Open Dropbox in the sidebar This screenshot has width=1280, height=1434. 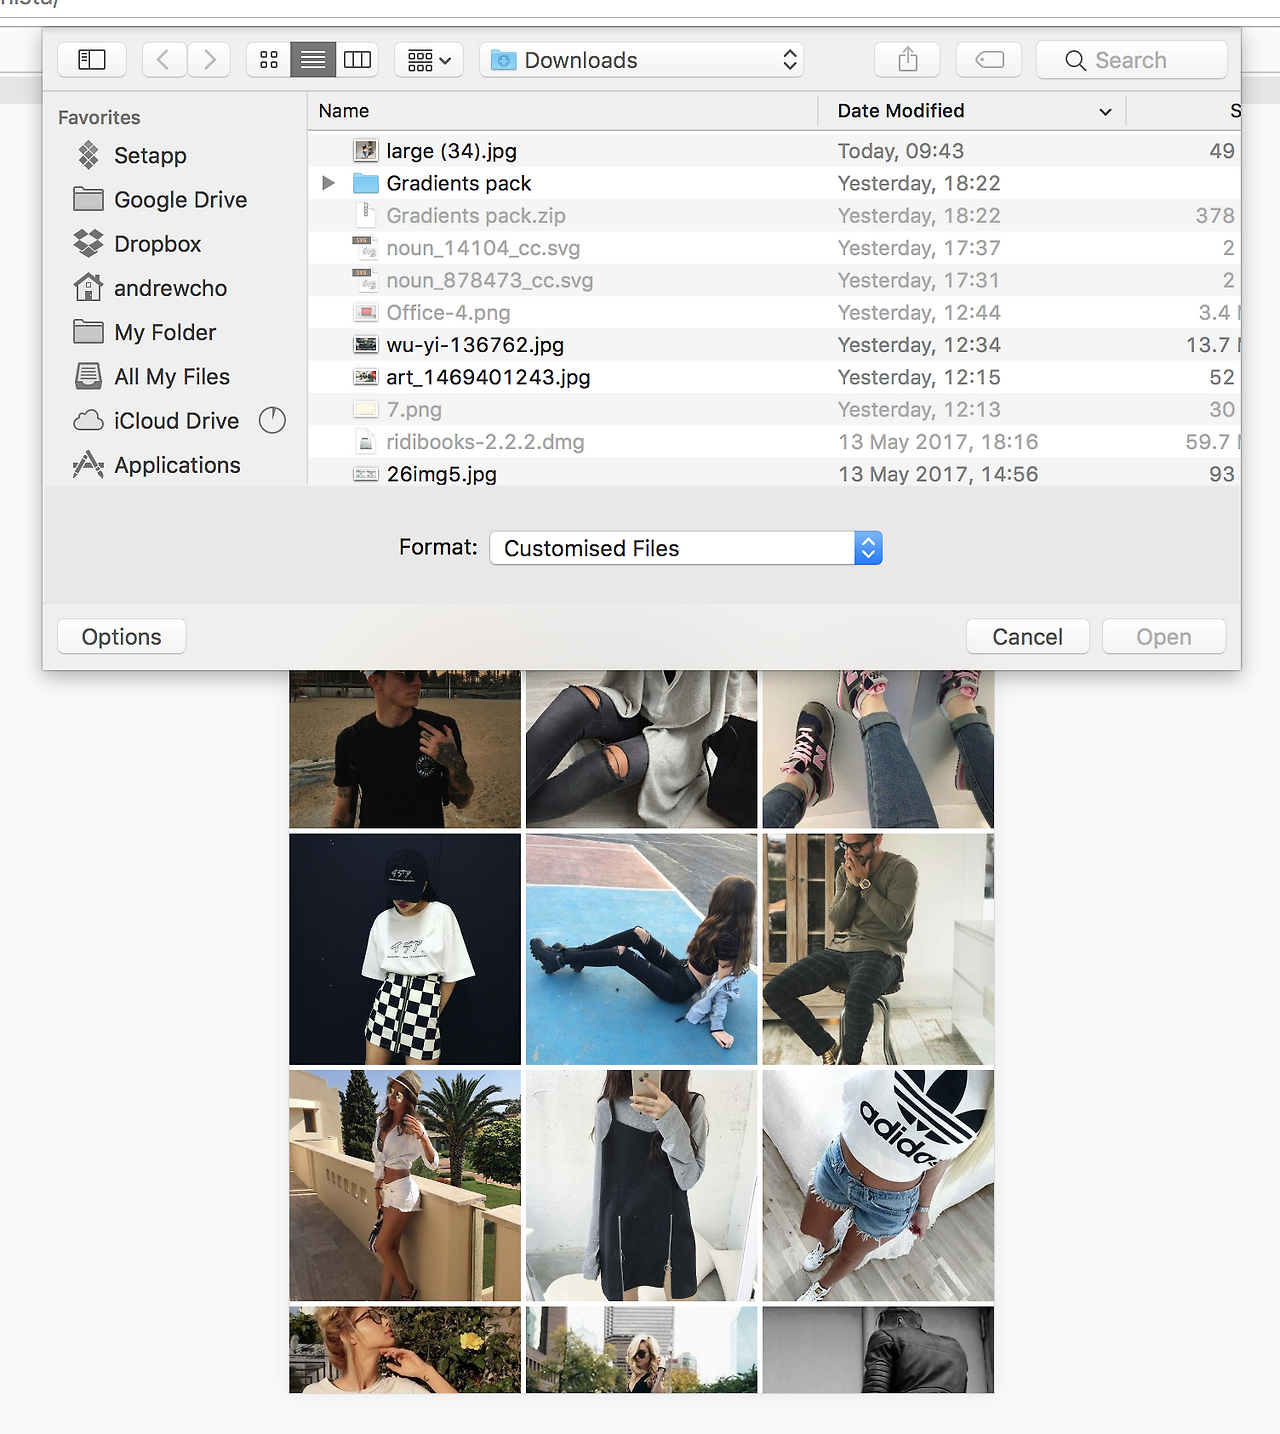pyautogui.click(x=157, y=244)
